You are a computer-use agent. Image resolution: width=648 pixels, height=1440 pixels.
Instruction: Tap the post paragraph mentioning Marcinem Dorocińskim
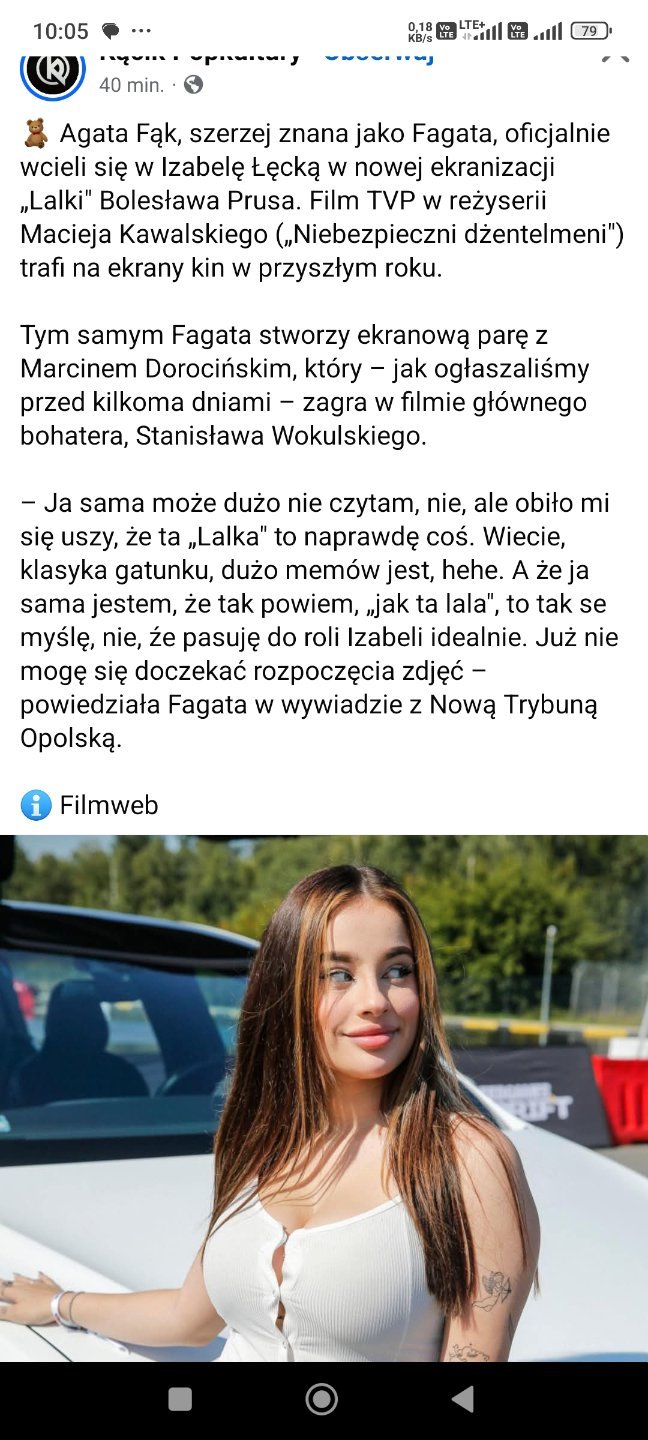(305, 385)
